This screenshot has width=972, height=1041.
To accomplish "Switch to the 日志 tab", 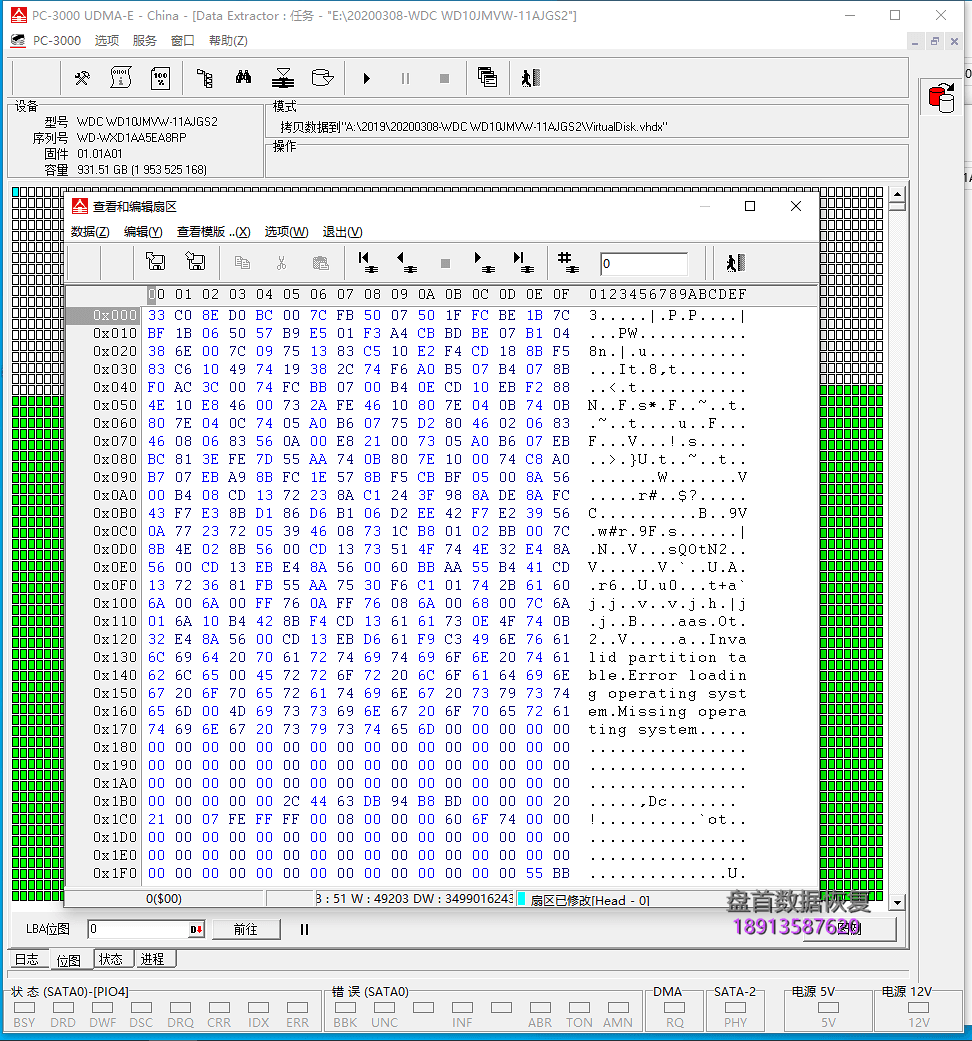I will click(x=28, y=959).
